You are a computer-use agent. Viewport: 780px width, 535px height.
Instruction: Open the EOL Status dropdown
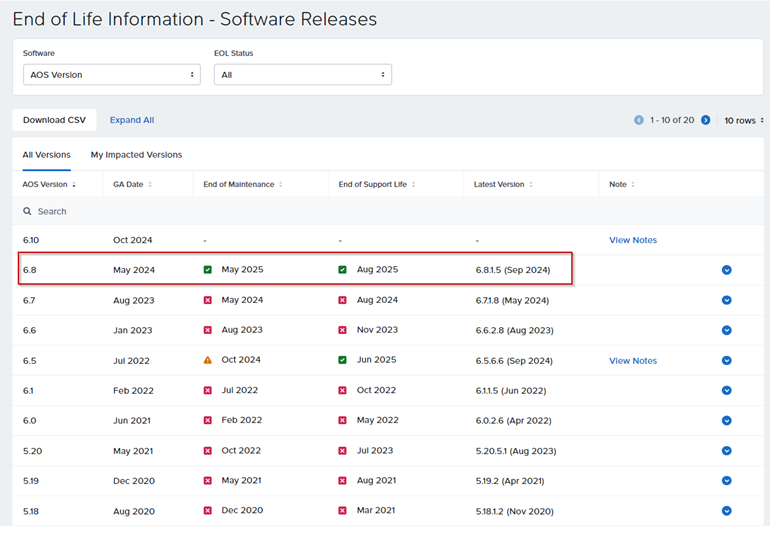pos(302,75)
